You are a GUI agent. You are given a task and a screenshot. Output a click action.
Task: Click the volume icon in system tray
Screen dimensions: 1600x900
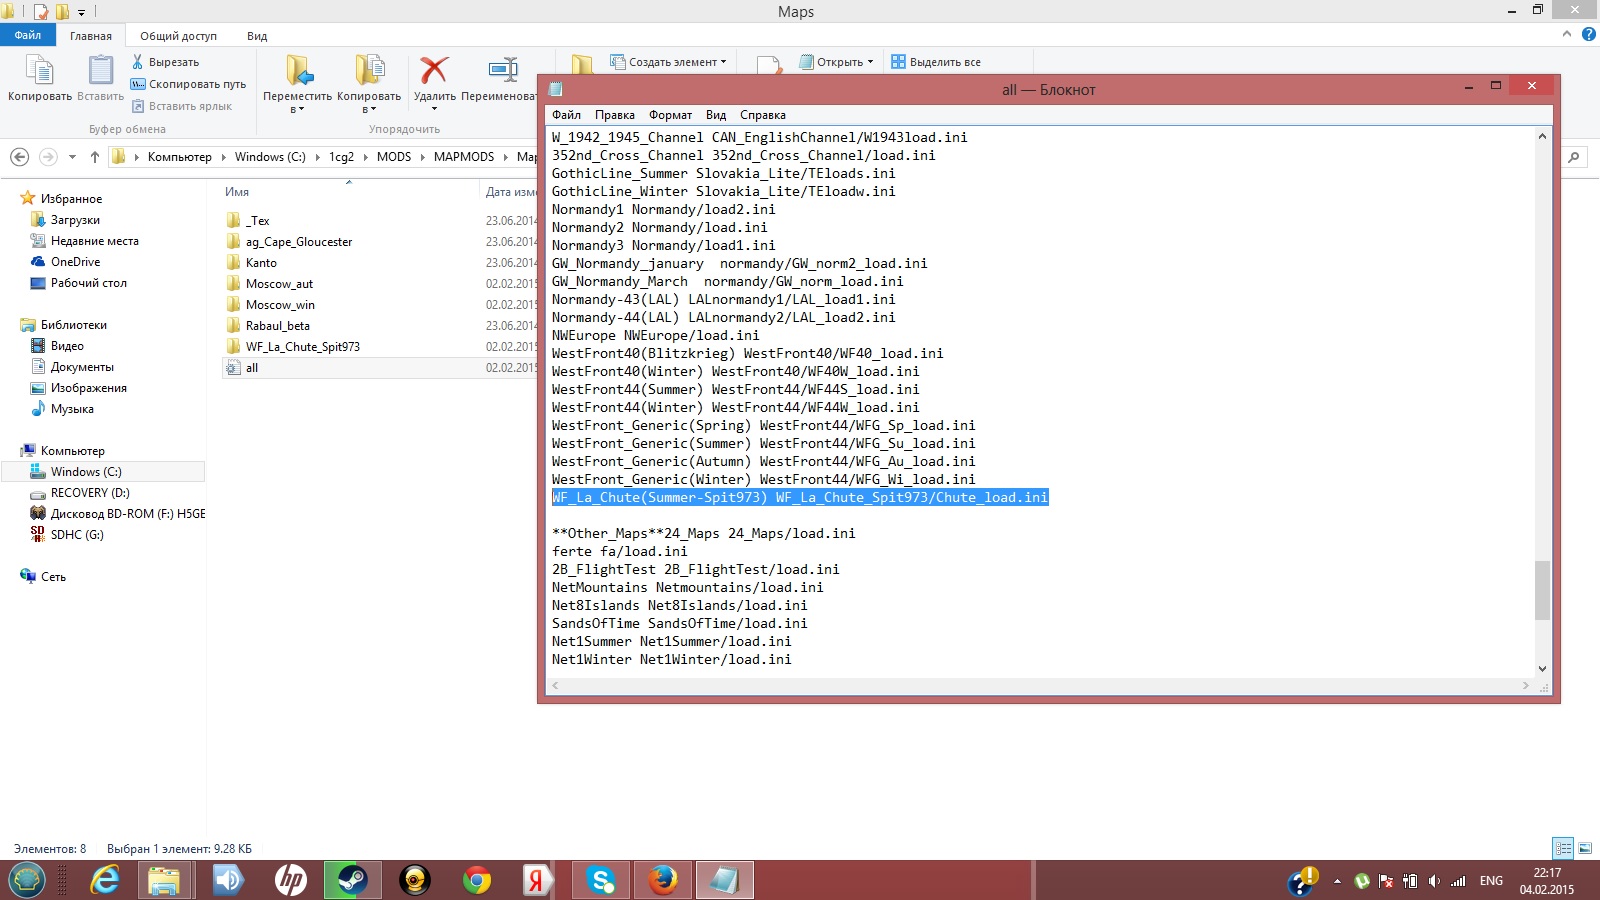click(x=1434, y=881)
